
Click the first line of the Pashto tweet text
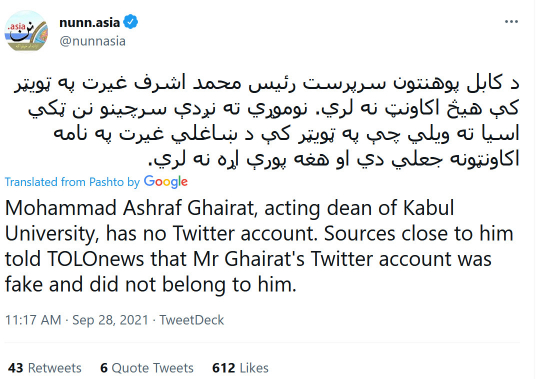266,84
